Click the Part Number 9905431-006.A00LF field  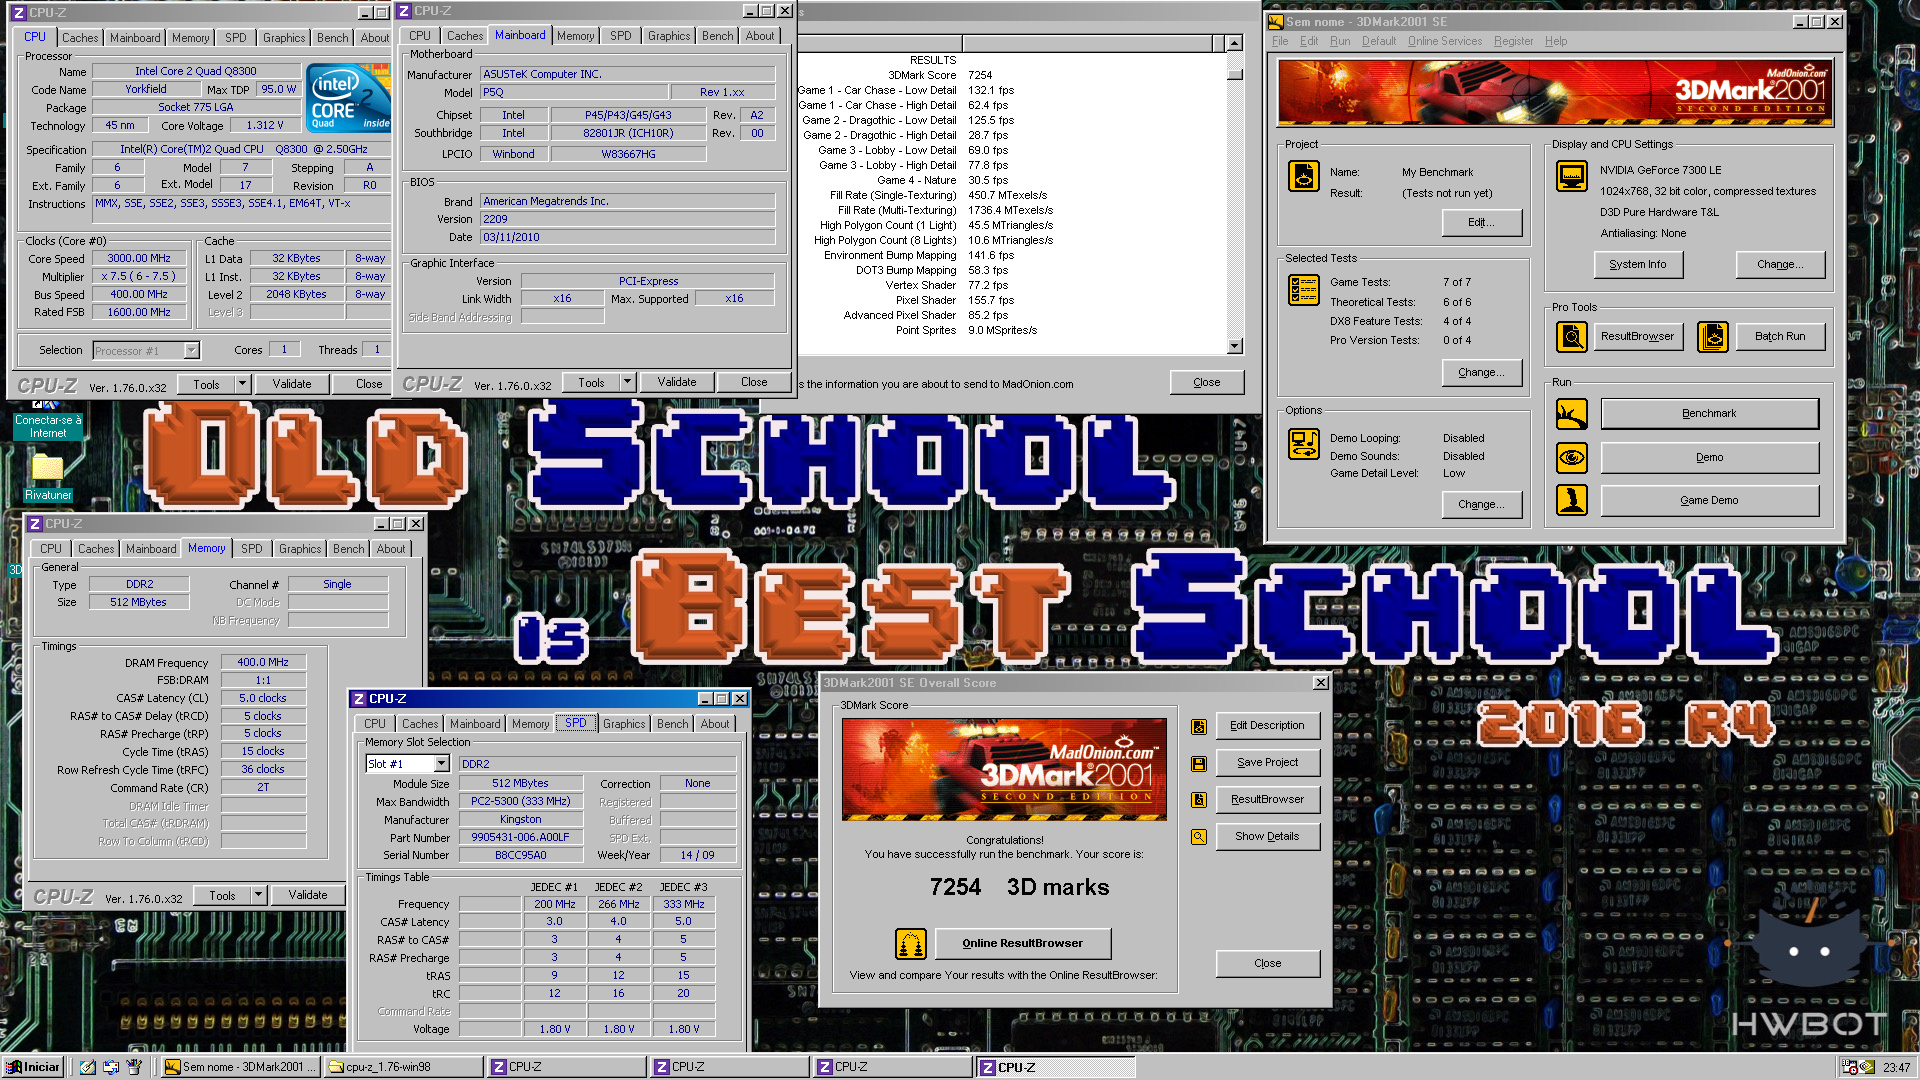point(520,838)
